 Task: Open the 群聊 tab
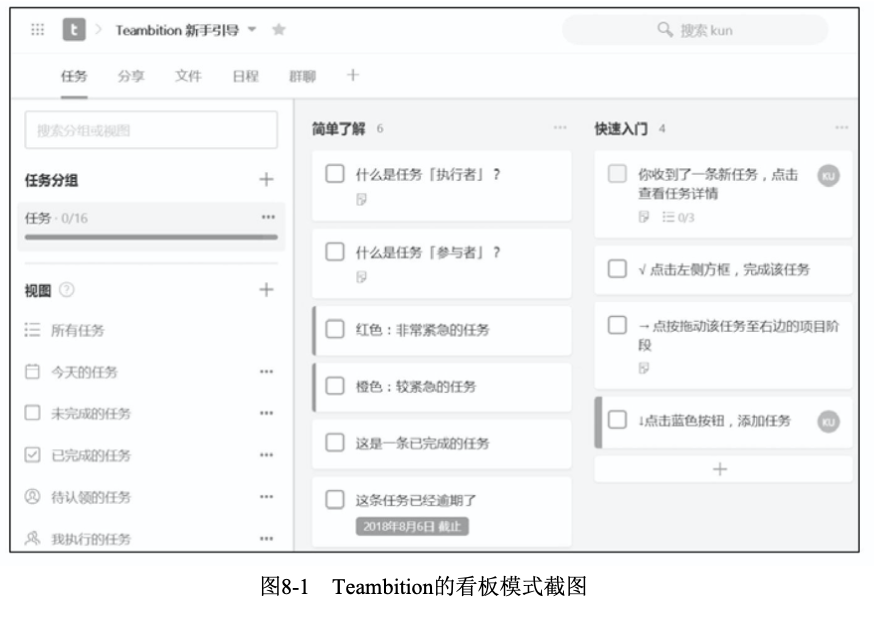pos(303,76)
